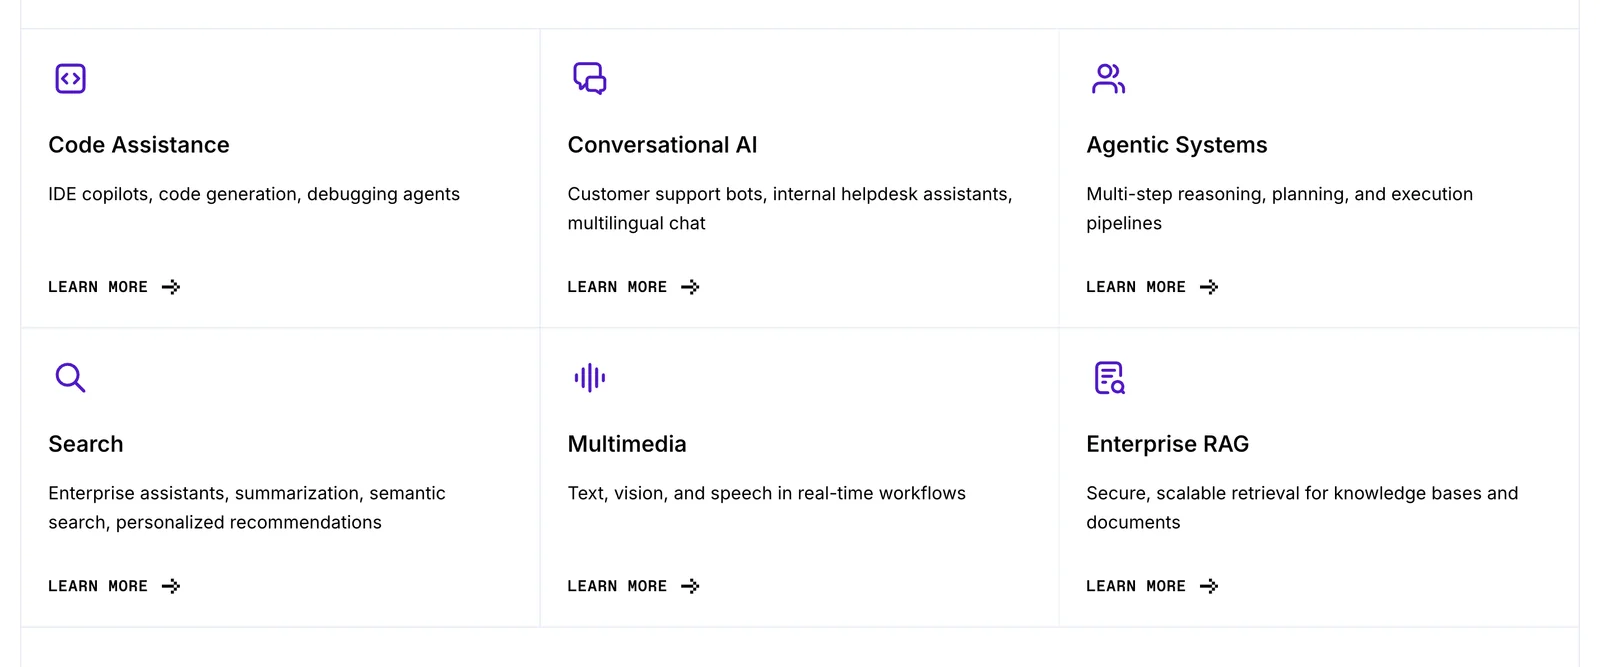Select the Code Assistance heading
1600x667 pixels.
139,145
